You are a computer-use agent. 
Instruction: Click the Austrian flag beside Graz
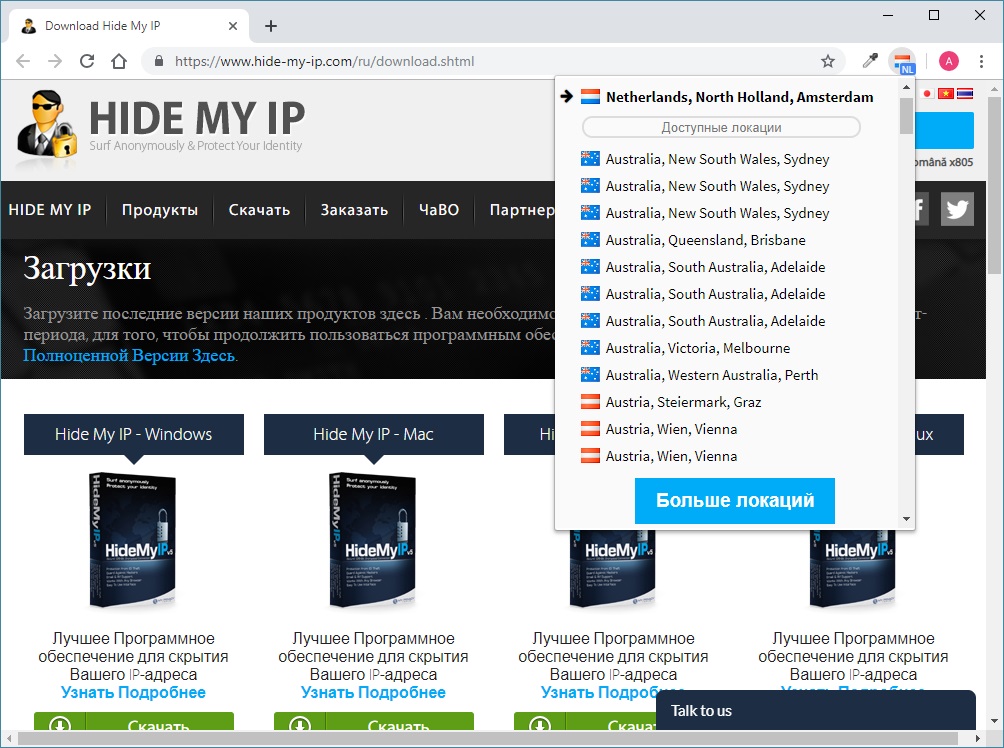(590, 402)
